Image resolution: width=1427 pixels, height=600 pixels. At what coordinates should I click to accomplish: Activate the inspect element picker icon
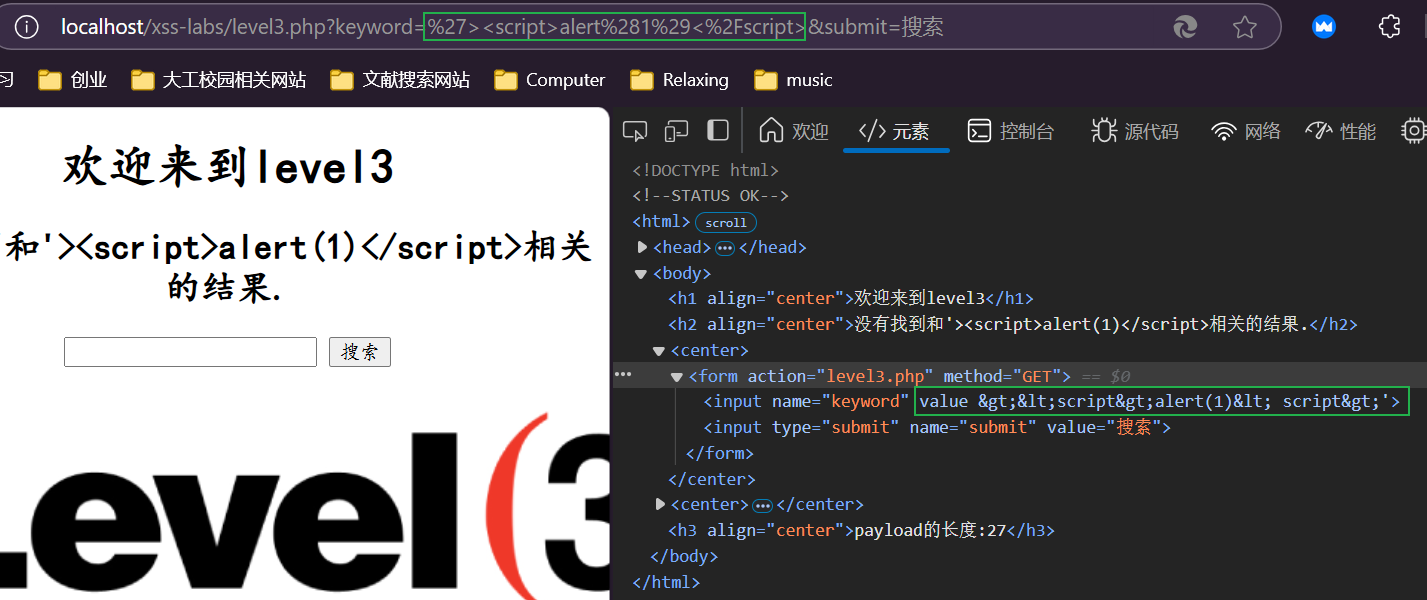click(635, 131)
